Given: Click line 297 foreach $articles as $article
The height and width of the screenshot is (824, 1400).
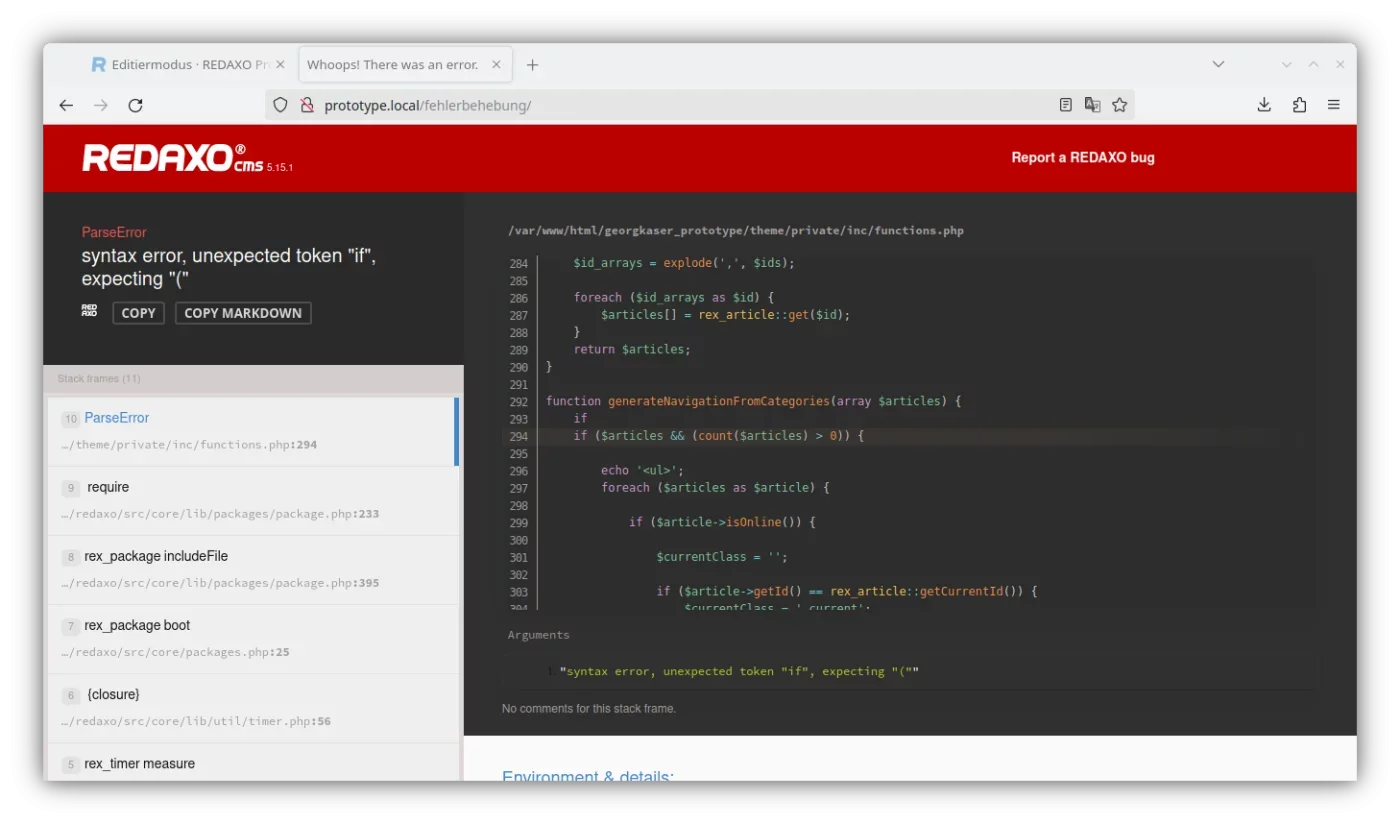Looking at the screenshot, I should coord(715,487).
